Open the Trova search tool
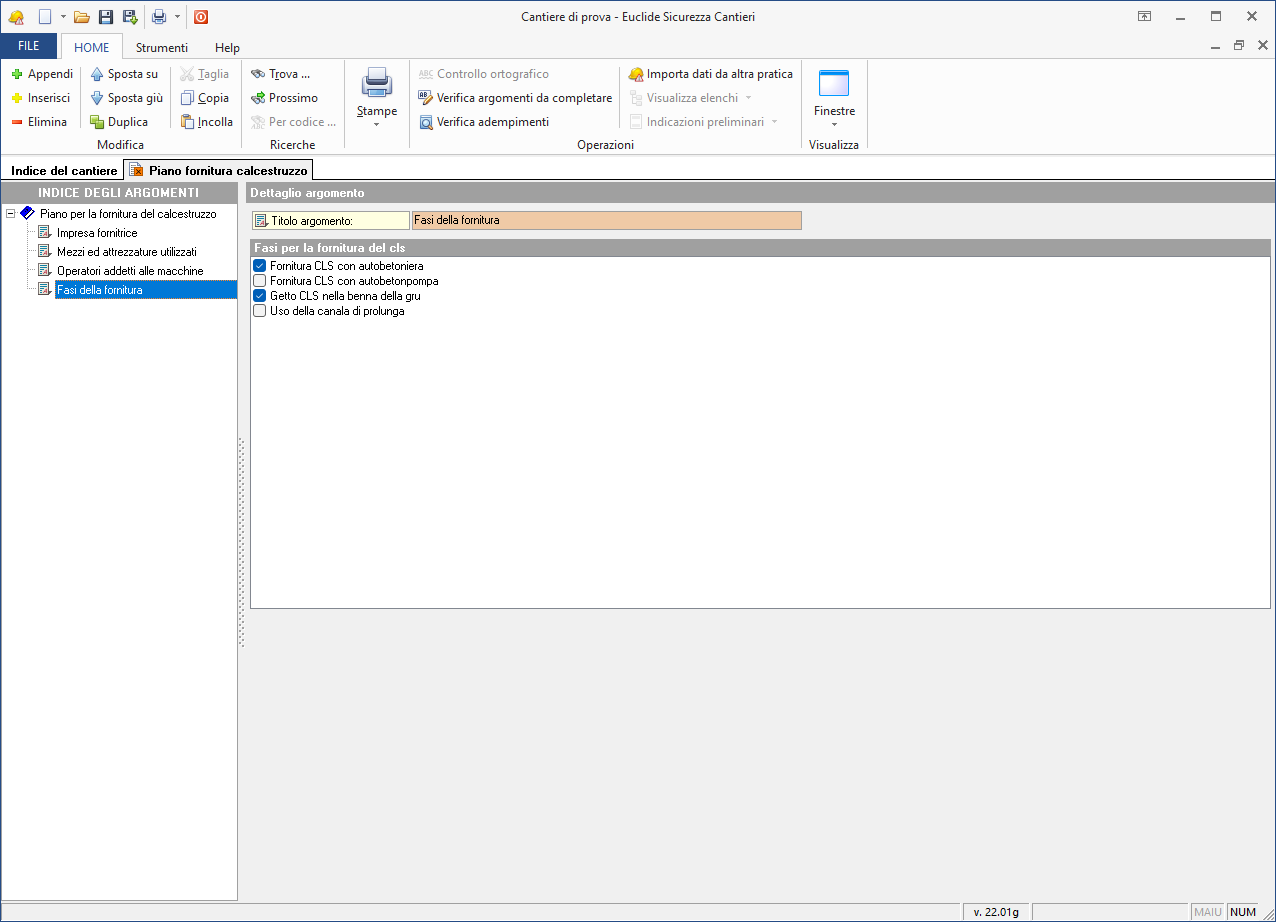This screenshot has width=1276, height=922. tap(280, 74)
